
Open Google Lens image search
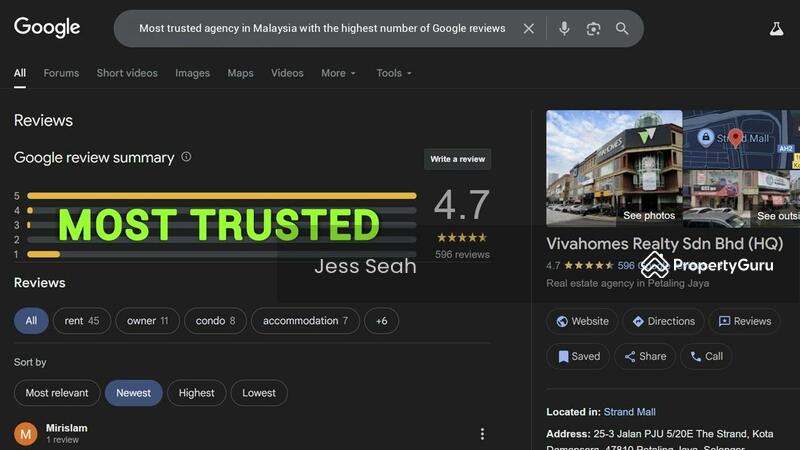(x=593, y=29)
